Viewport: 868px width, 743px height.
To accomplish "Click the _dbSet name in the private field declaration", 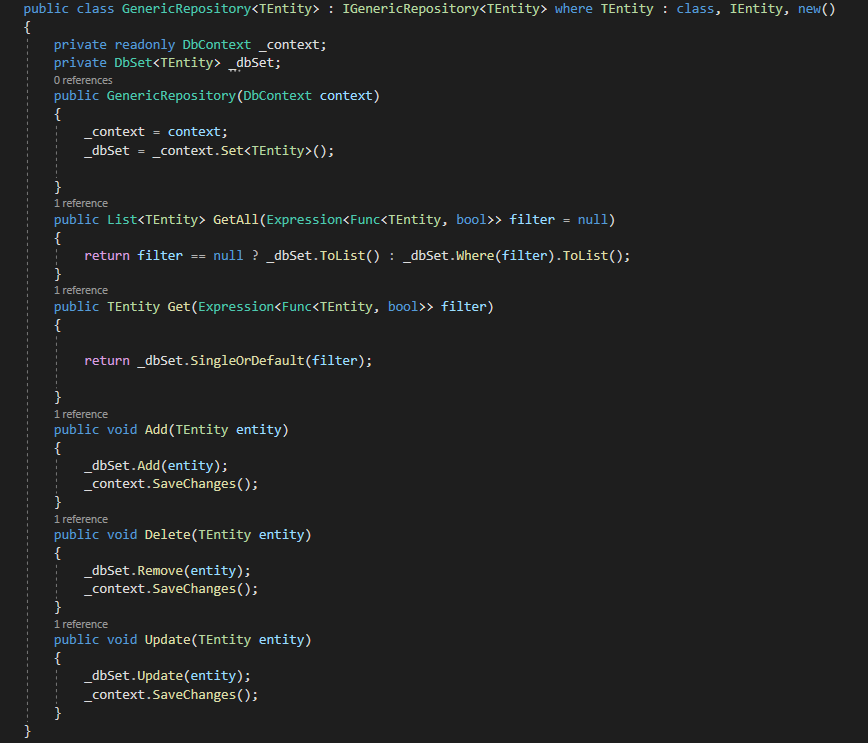I will 255,63.
